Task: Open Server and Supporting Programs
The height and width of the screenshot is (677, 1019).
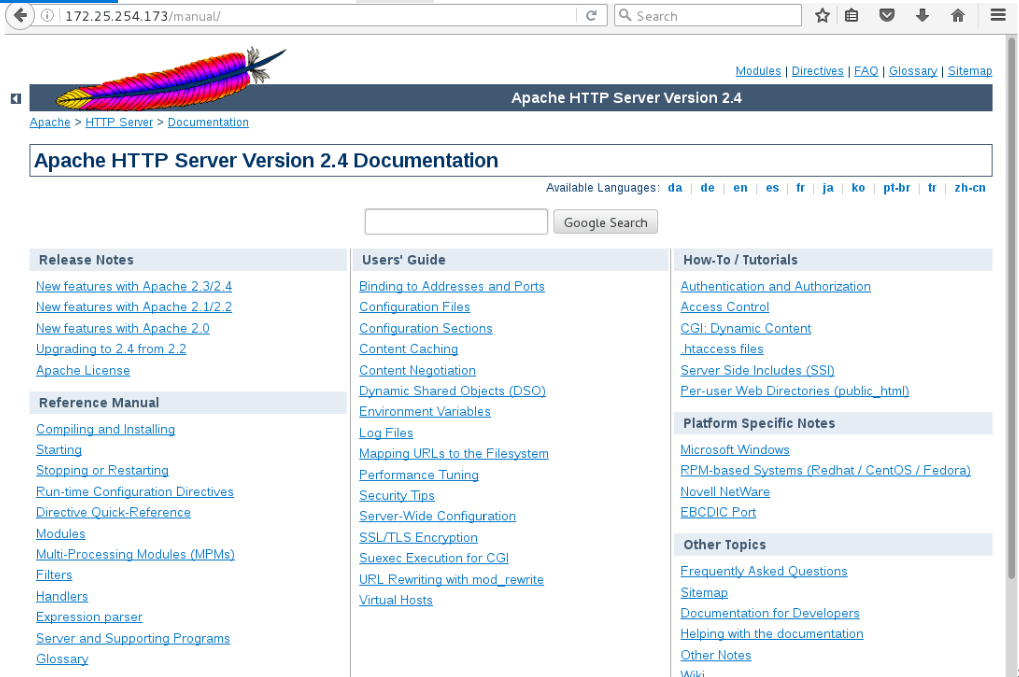Action: click(133, 639)
